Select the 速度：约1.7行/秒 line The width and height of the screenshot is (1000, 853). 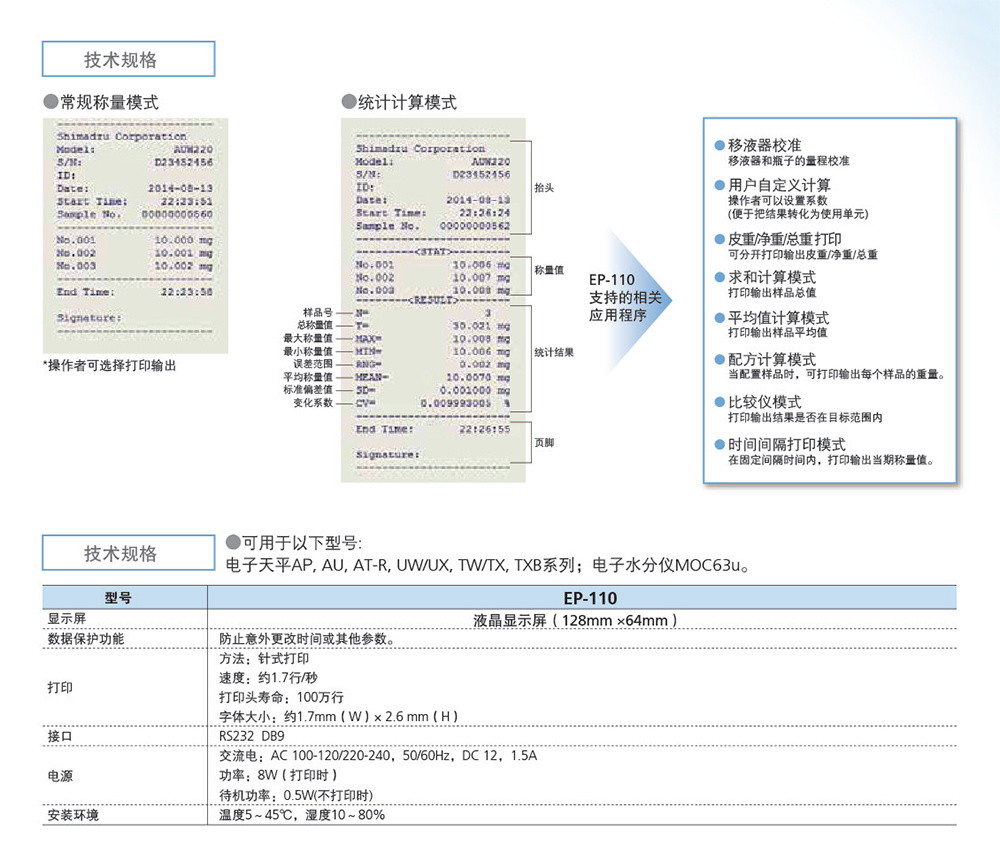pos(268,678)
